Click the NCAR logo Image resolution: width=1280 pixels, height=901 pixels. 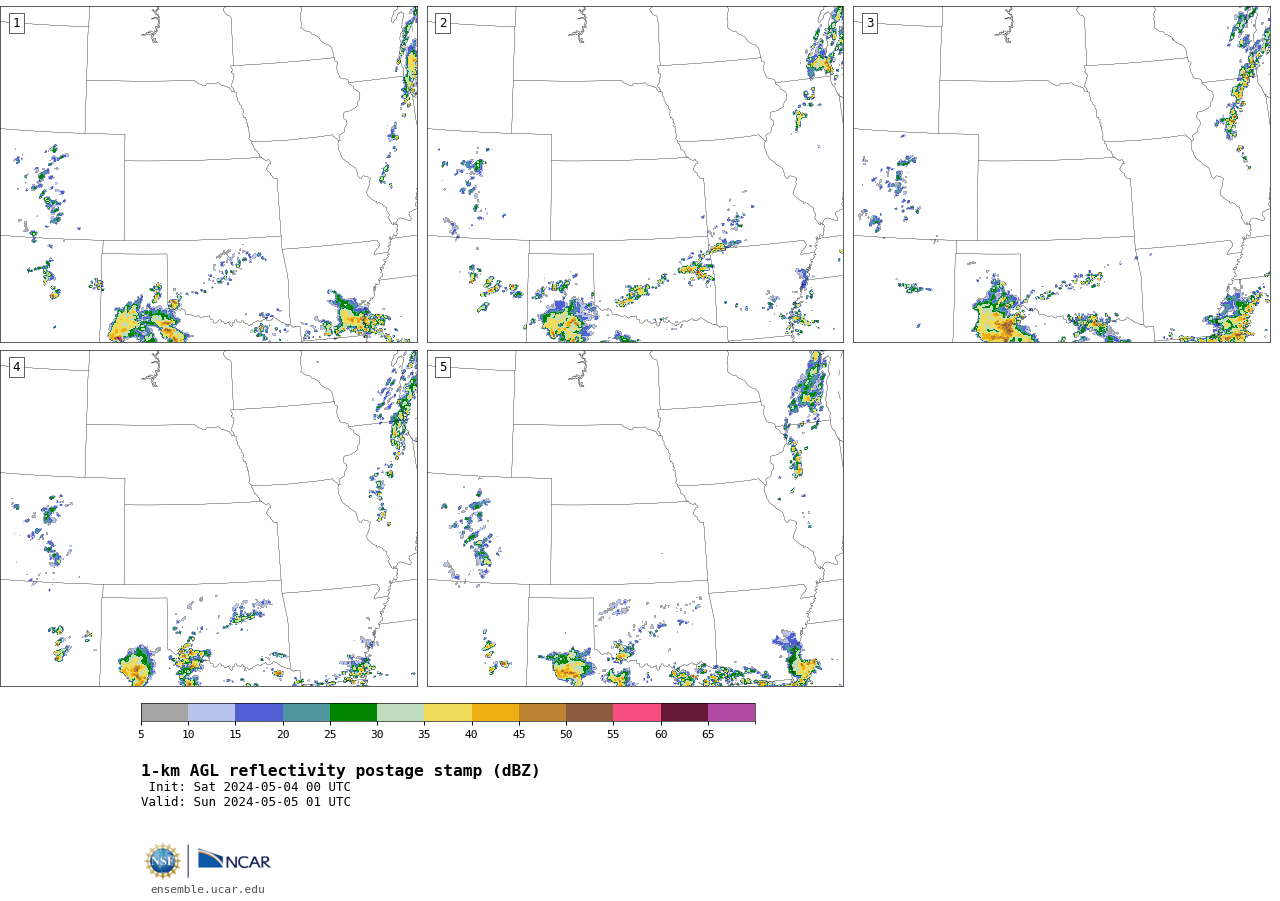tap(234, 860)
